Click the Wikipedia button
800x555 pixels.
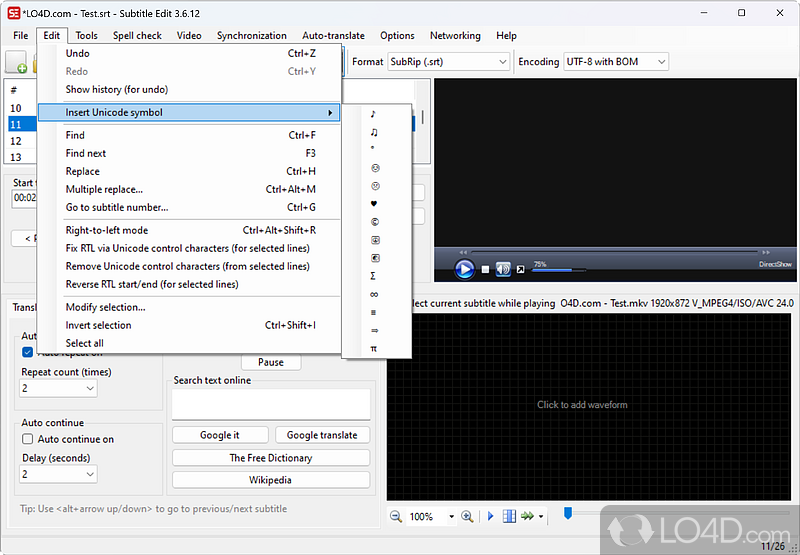point(270,480)
